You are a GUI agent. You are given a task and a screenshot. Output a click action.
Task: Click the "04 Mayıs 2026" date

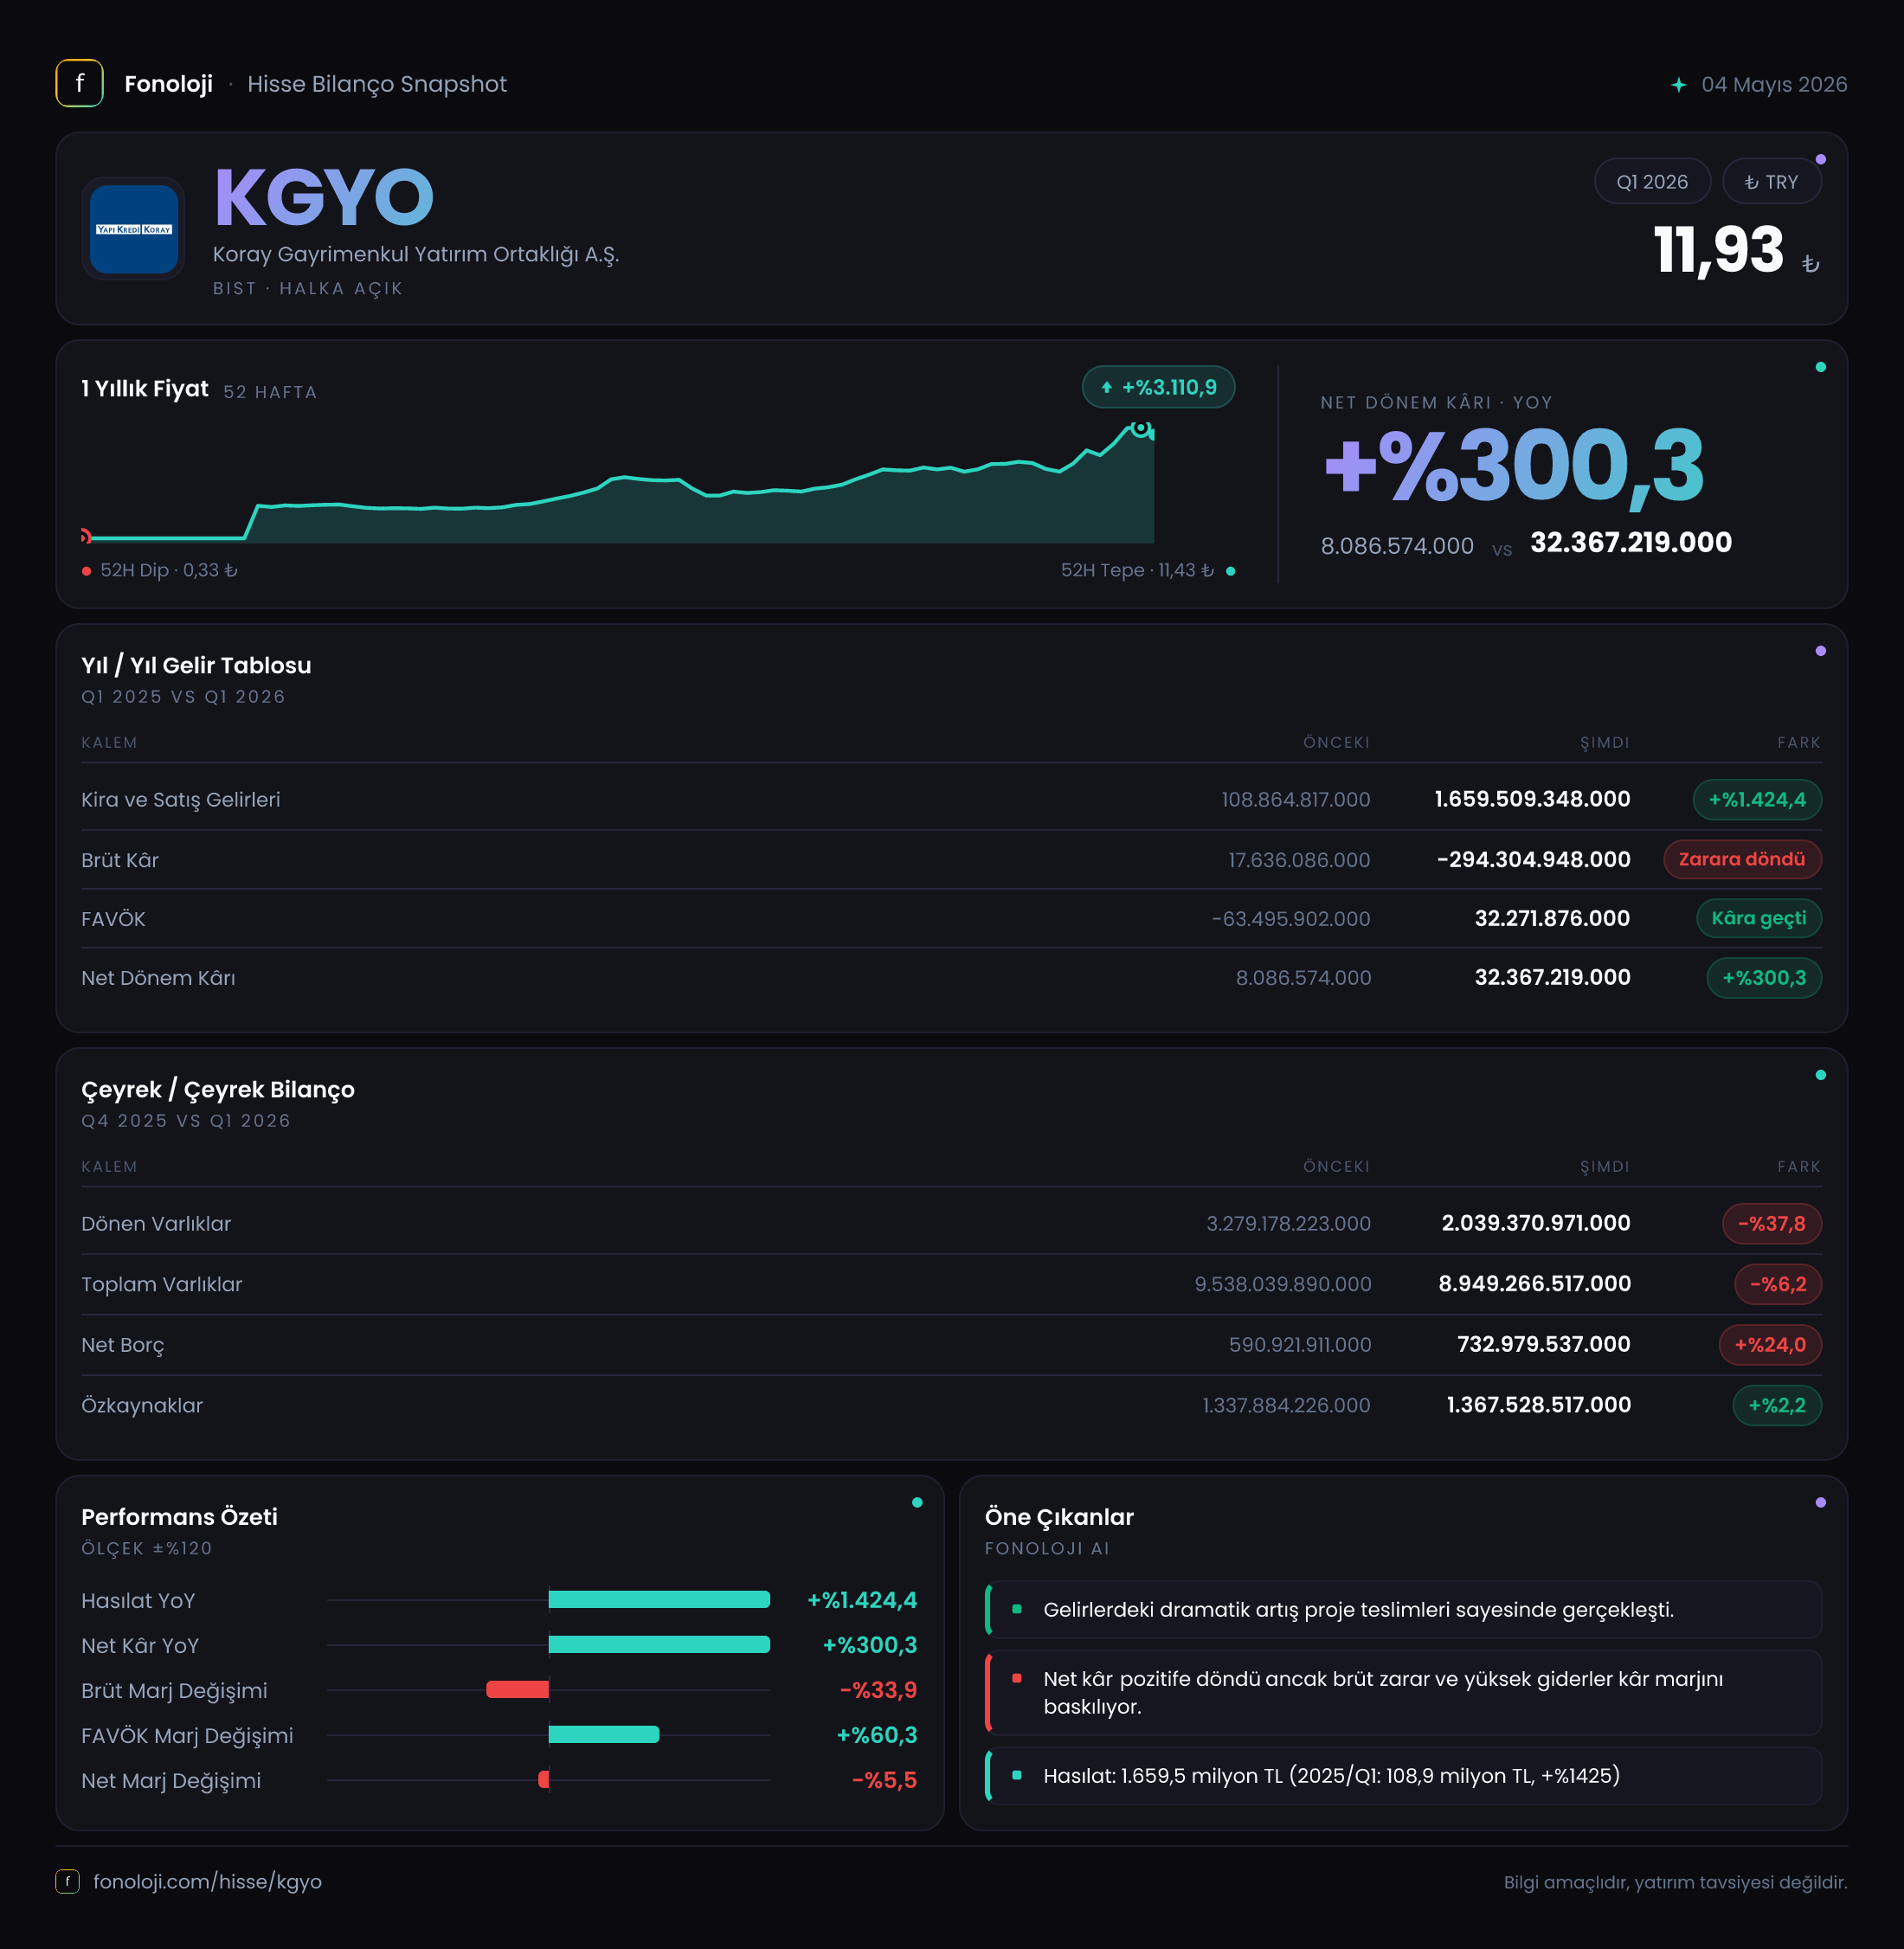pos(1774,85)
